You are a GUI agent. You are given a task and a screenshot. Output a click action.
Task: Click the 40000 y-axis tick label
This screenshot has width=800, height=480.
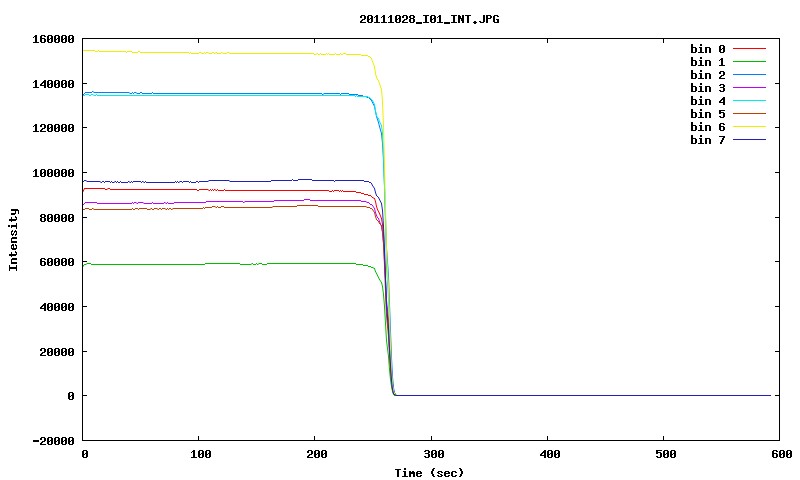click(x=57, y=307)
